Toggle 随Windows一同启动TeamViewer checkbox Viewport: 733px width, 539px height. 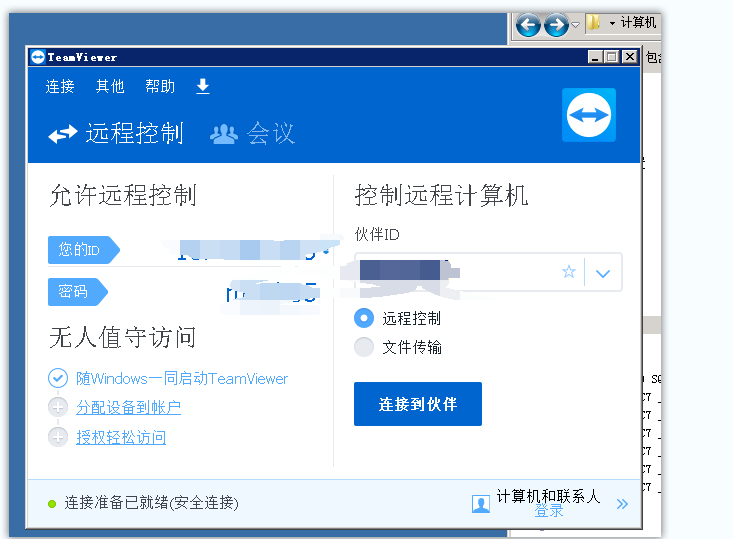pyautogui.click(x=58, y=378)
